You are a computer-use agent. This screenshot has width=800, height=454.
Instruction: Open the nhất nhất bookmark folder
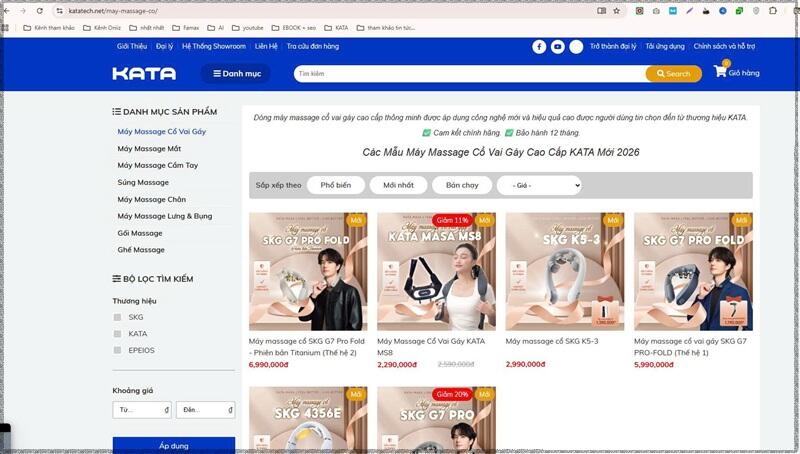(x=147, y=28)
